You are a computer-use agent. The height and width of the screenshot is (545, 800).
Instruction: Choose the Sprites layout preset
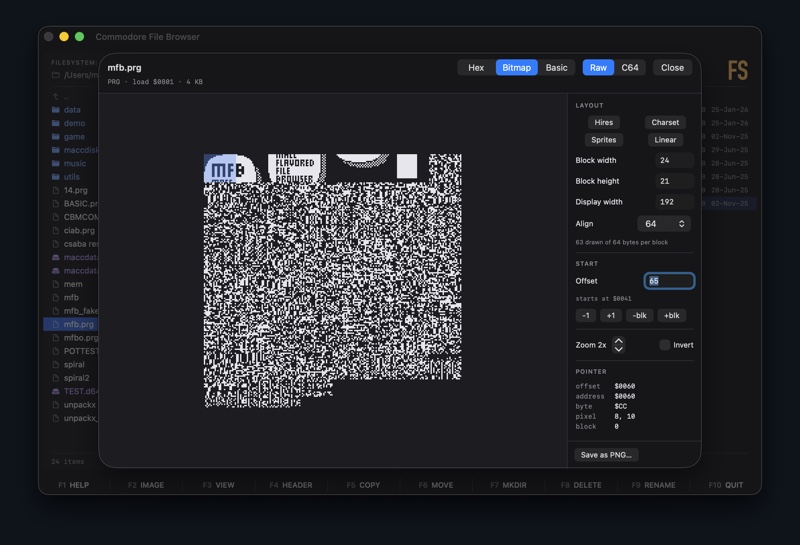(x=604, y=140)
